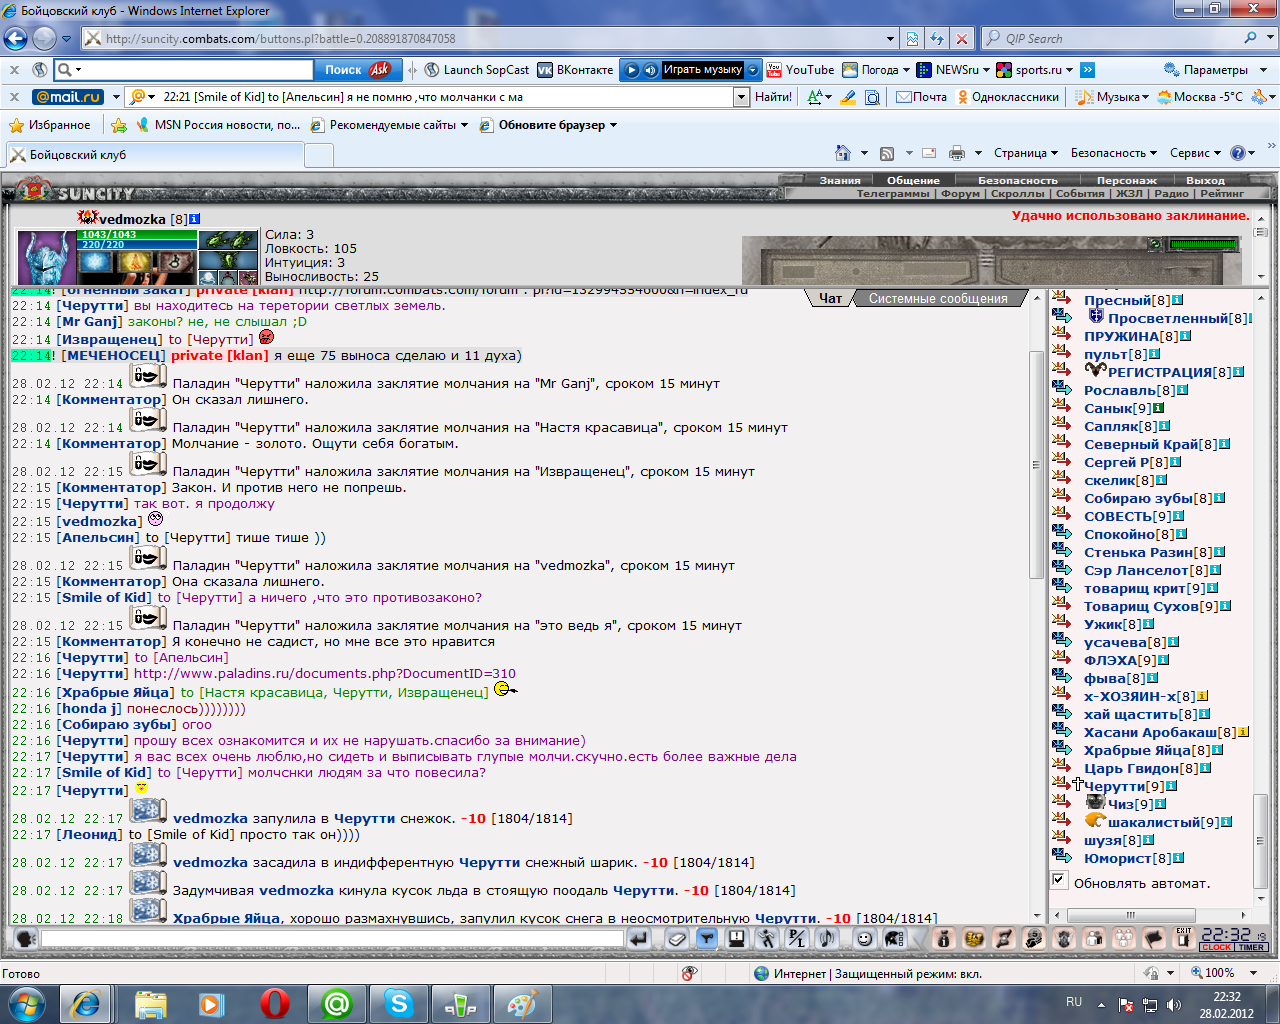Click the coin-in-hand icon in bottom bar
The image size is (1280, 1024).
[1034, 938]
